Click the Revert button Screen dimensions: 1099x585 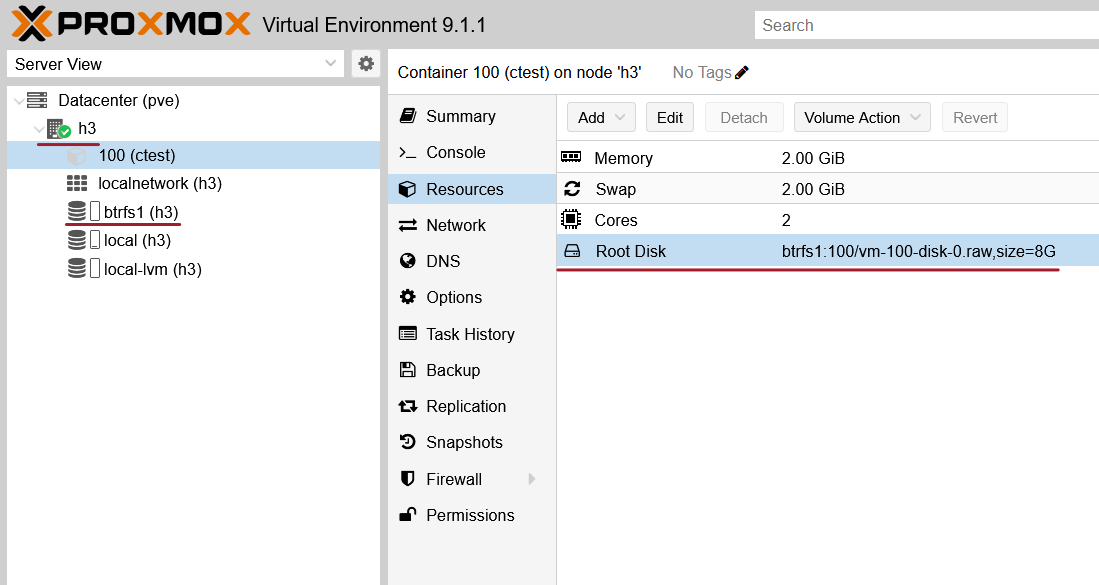975,118
